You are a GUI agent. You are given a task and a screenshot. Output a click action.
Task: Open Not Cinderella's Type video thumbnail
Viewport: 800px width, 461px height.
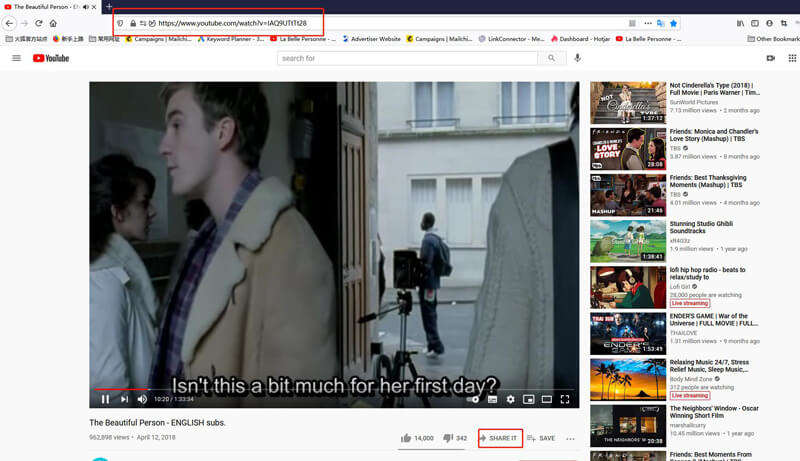[628, 103]
